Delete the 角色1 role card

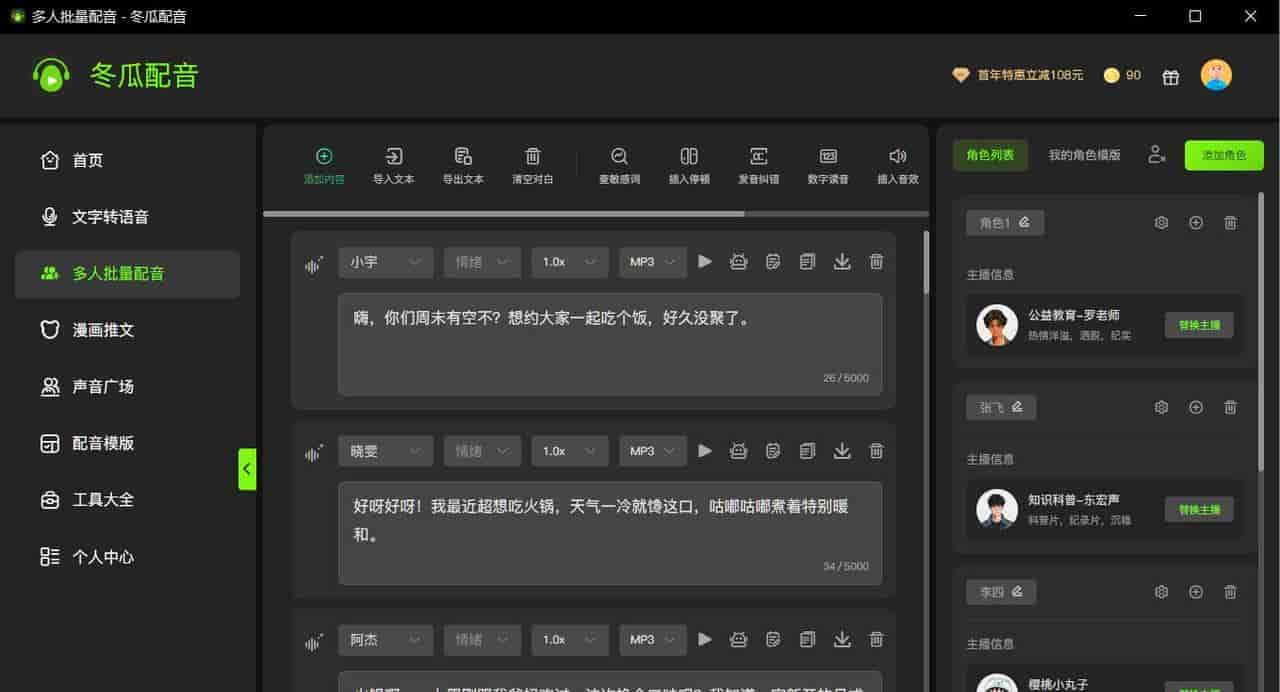point(1231,223)
